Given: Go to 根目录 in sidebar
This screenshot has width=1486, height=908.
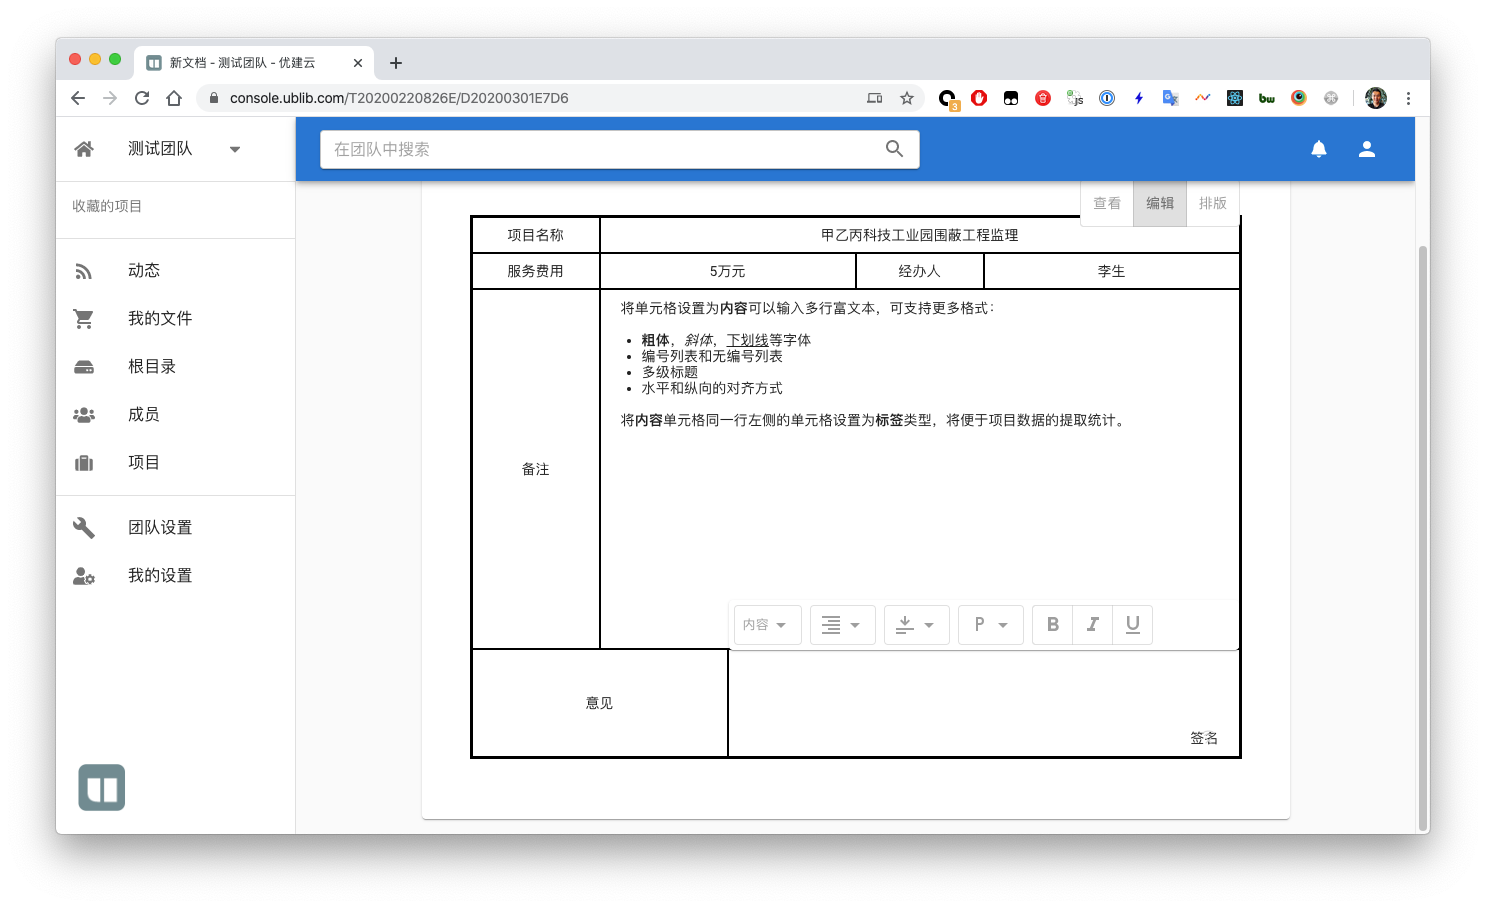Looking at the screenshot, I should (x=151, y=367).
